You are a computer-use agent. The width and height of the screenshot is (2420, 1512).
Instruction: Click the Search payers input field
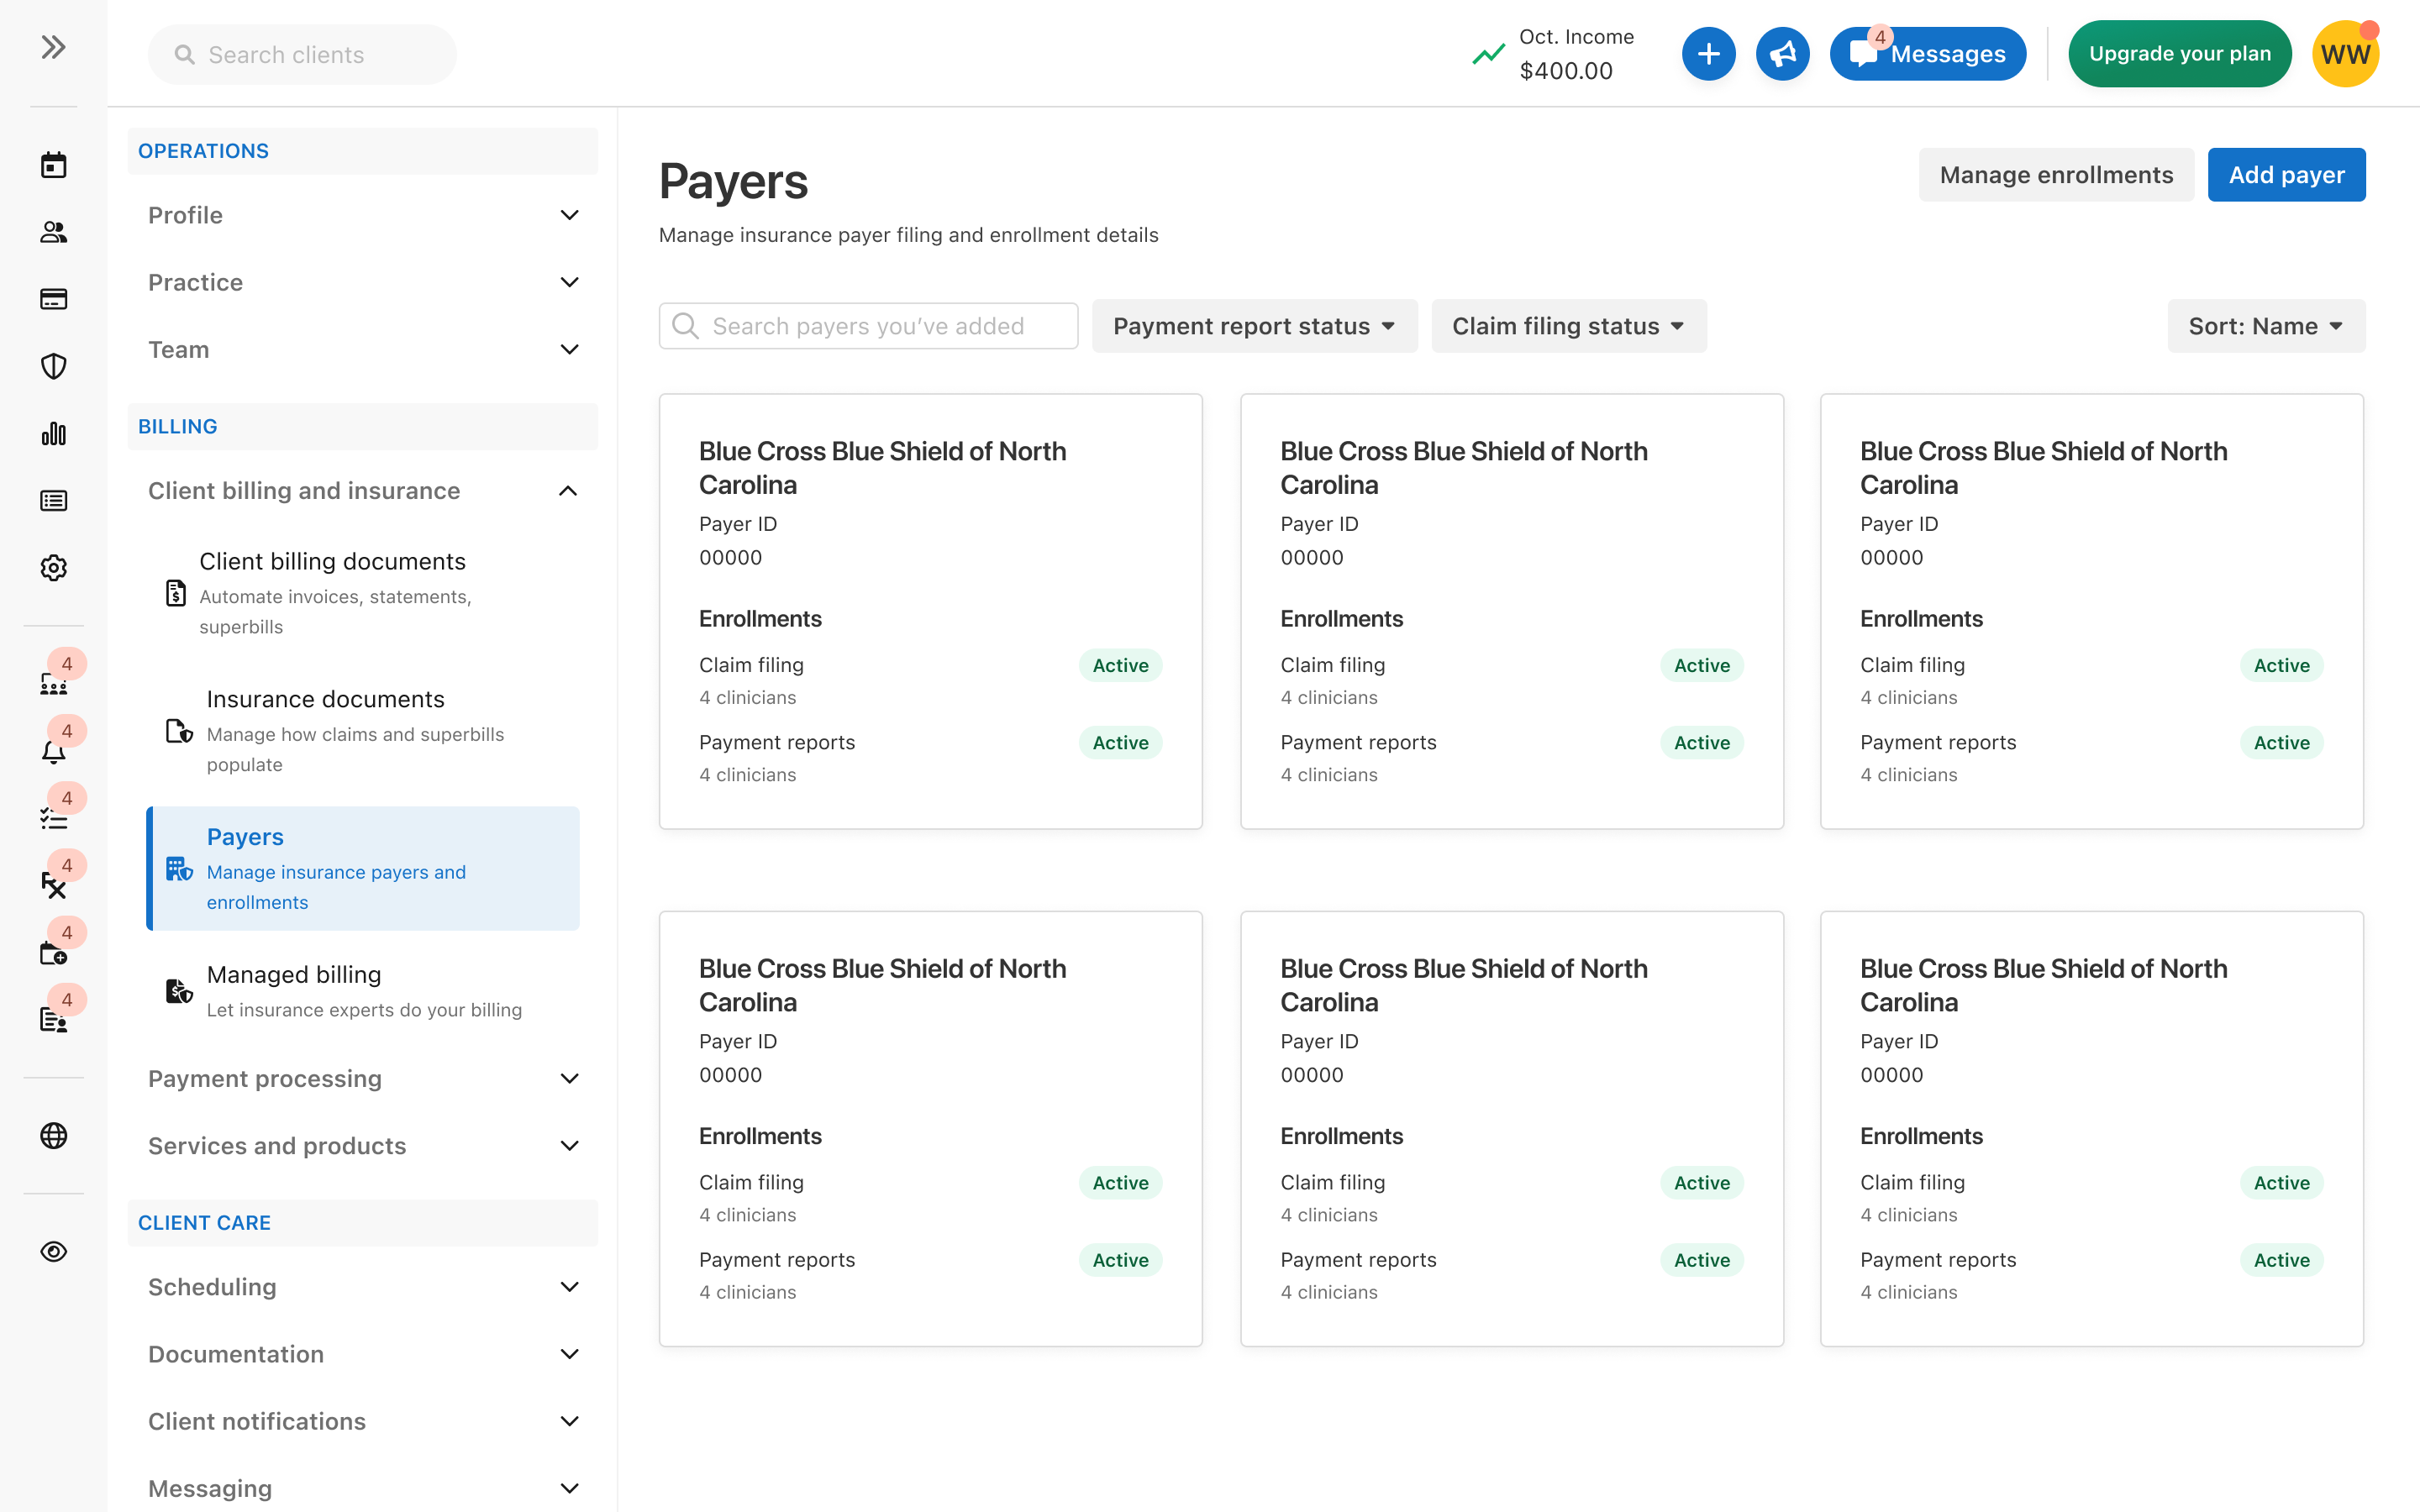click(868, 326)
